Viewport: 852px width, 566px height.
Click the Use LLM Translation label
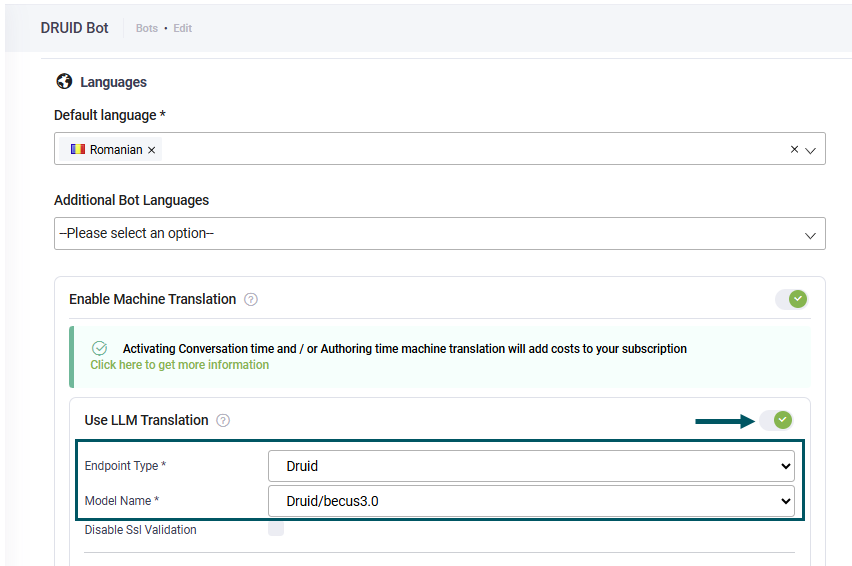[x=146, y=420]
